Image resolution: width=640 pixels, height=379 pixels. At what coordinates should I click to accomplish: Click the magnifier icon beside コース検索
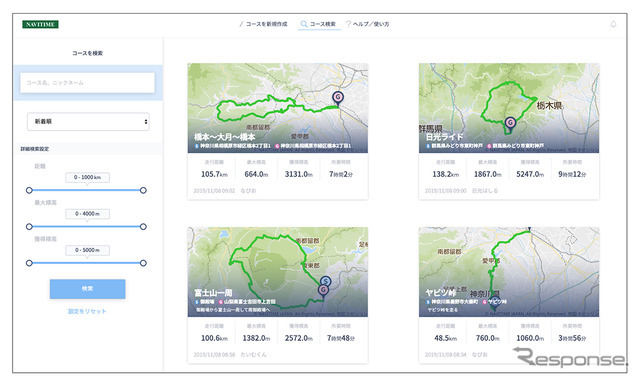304,24
